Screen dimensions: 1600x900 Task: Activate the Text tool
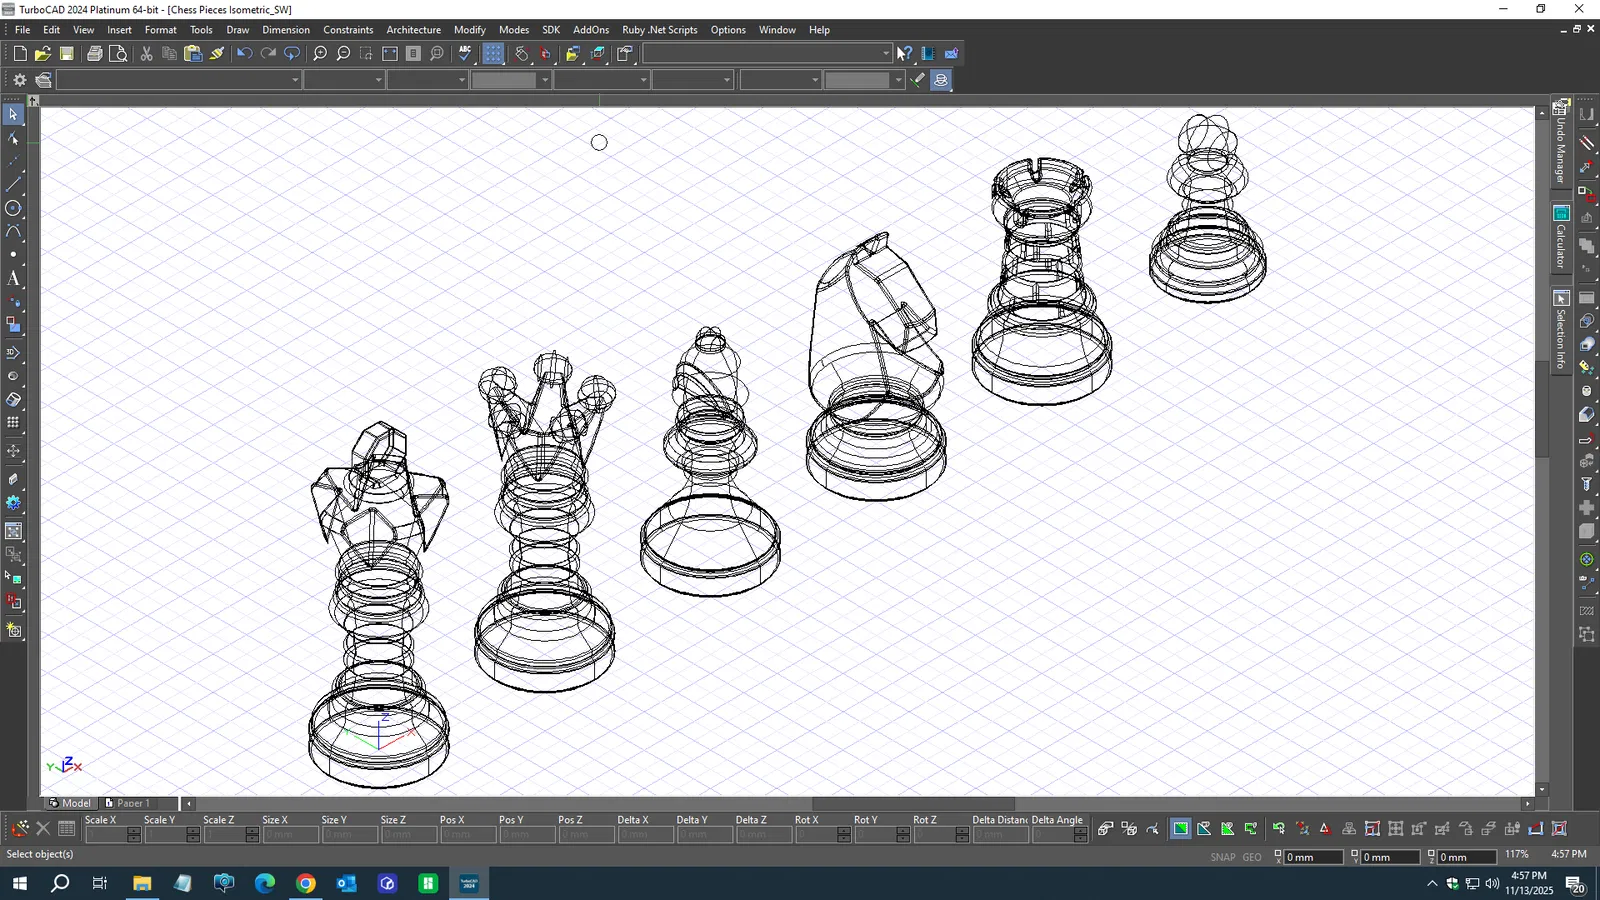[13, 279]
